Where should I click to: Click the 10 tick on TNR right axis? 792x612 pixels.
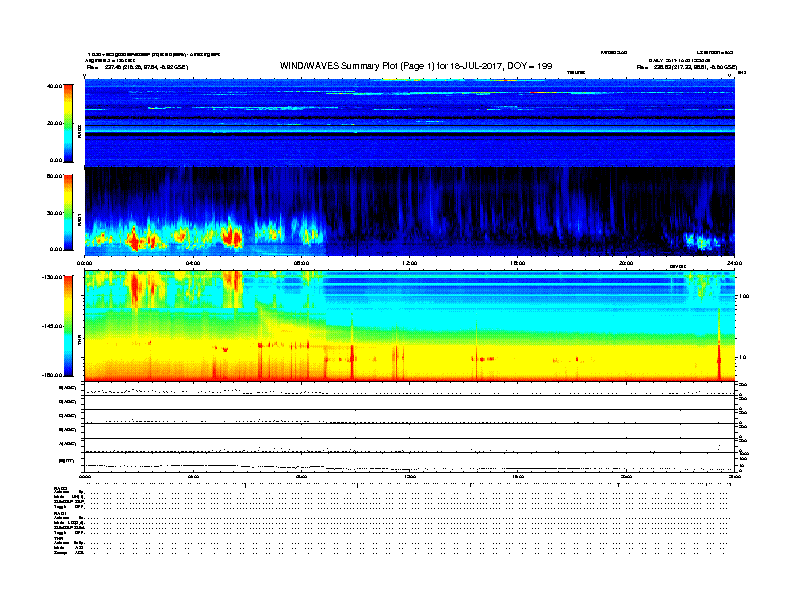click(x=742, y=357)
